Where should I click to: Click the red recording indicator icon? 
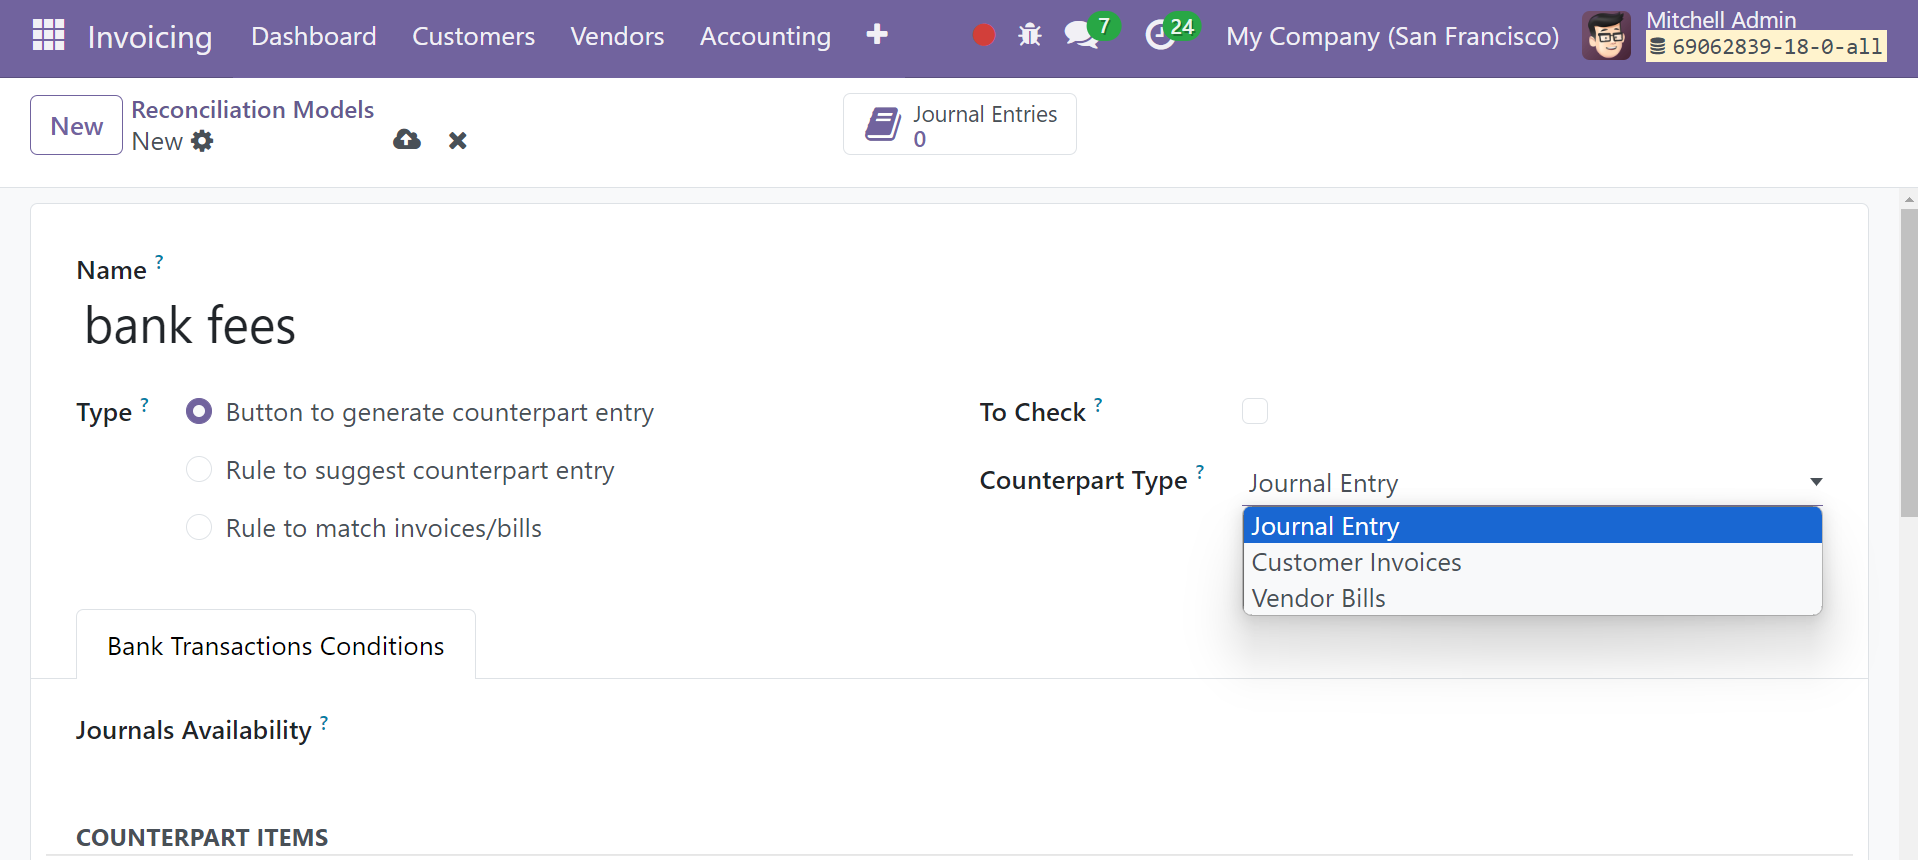[984, 36]
